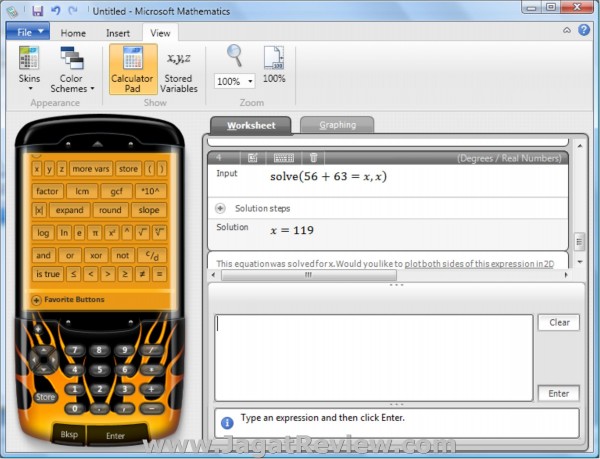
Task: Reset zoom with 100% page icon
Action: (x=274, y=64)
